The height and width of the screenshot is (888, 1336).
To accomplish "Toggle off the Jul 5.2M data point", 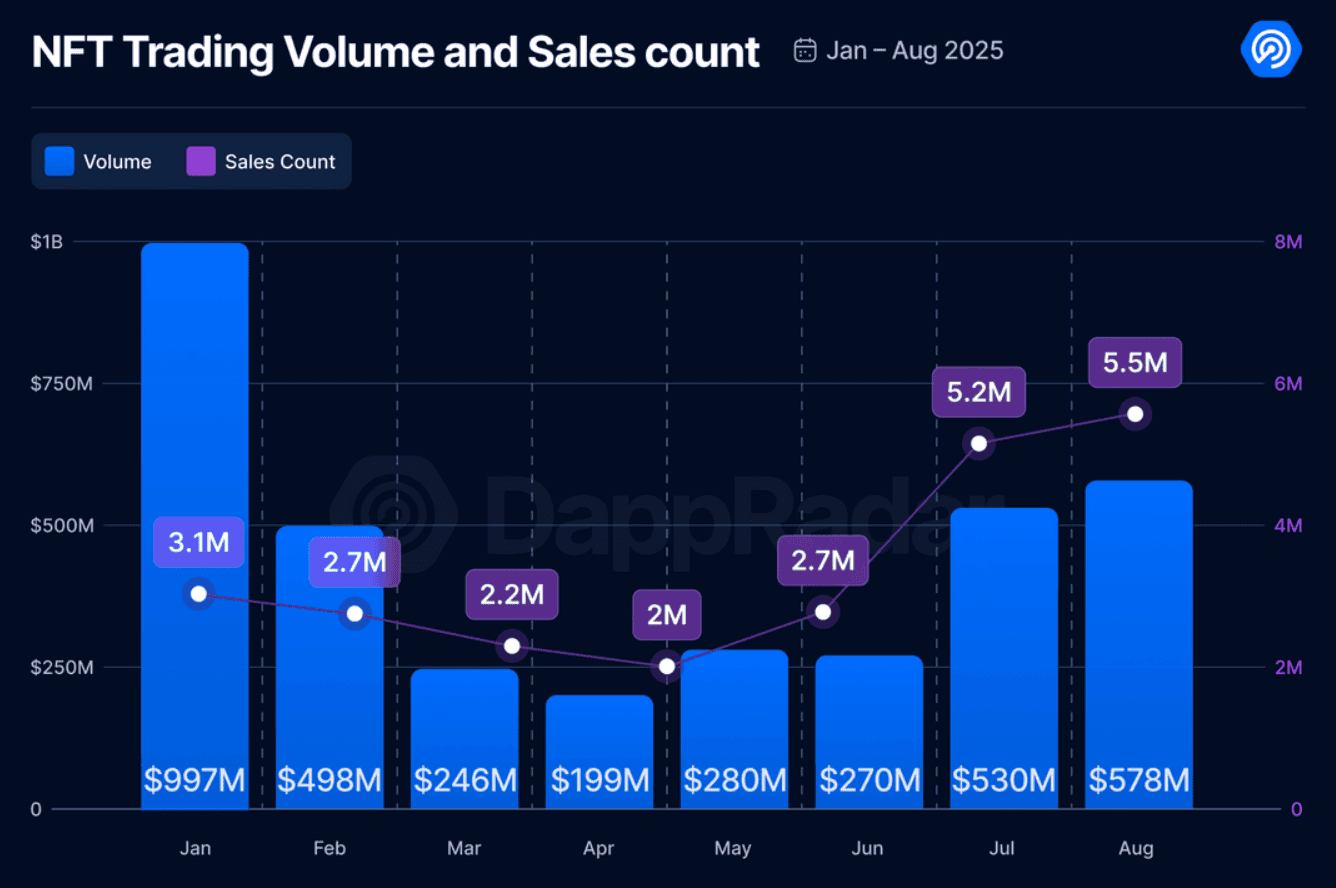I will (x=979, y=442).
